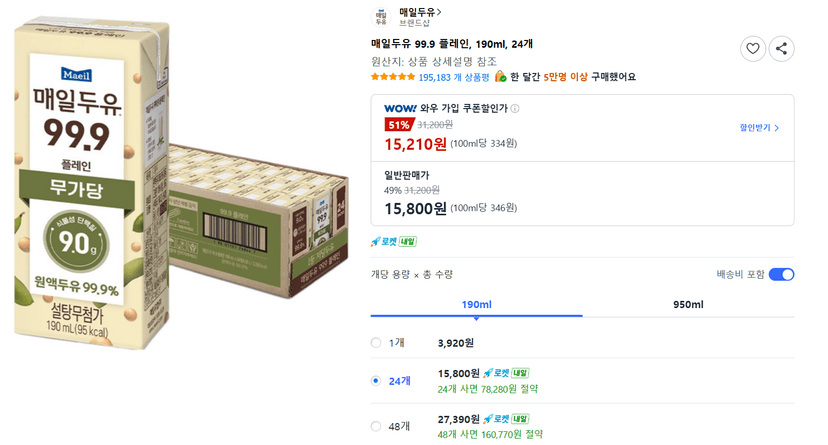Click the share icon button
This screenshot has height=445, width=828.
[781, 49]
